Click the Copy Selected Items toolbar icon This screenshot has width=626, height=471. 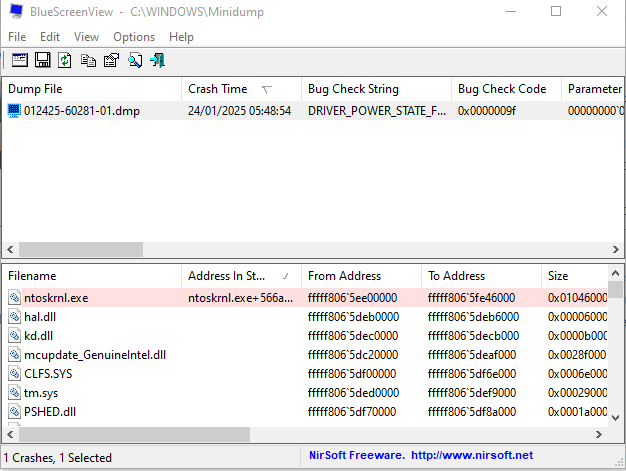tap(88, 60)
